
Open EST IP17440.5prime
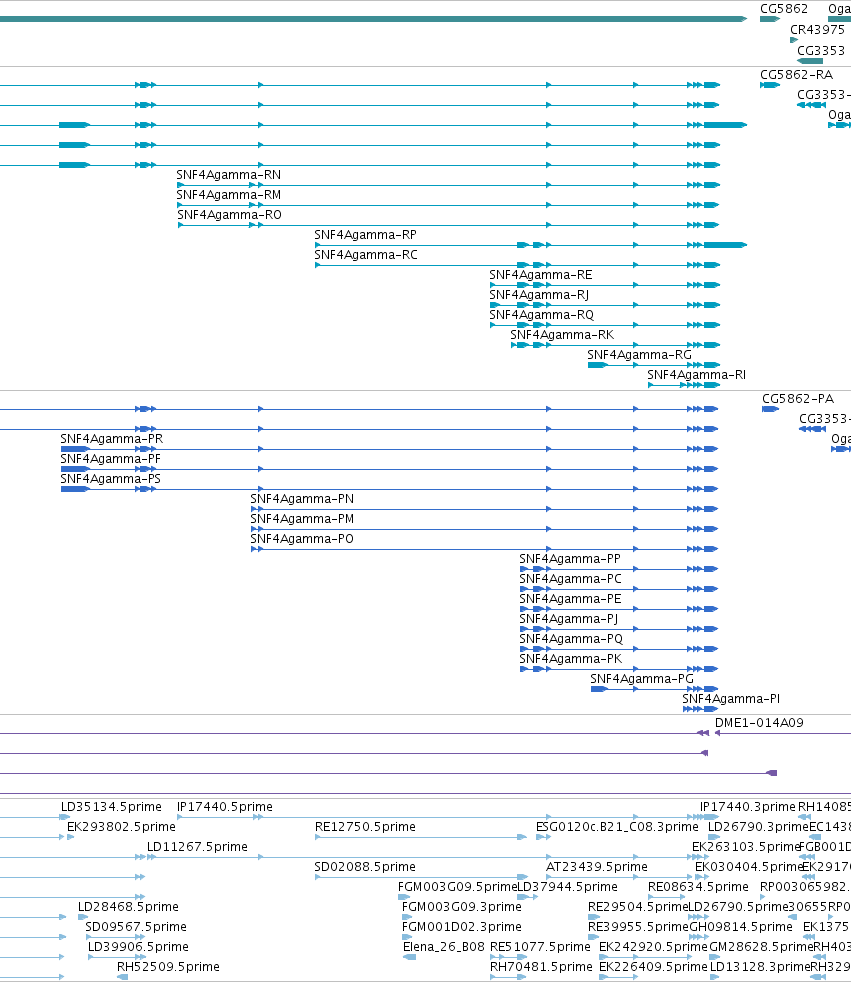click(225, 807)
